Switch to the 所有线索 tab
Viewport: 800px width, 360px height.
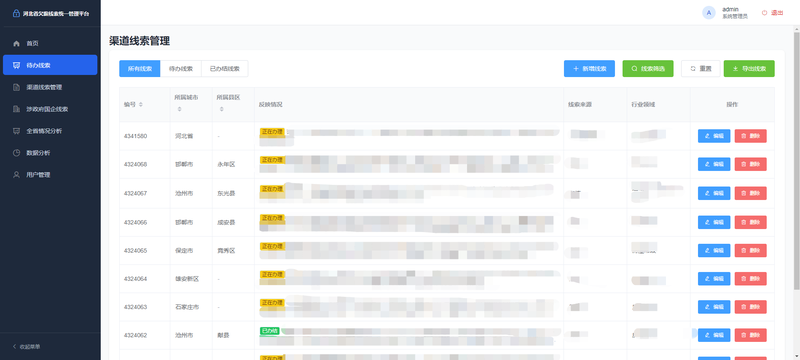[140, 69]
